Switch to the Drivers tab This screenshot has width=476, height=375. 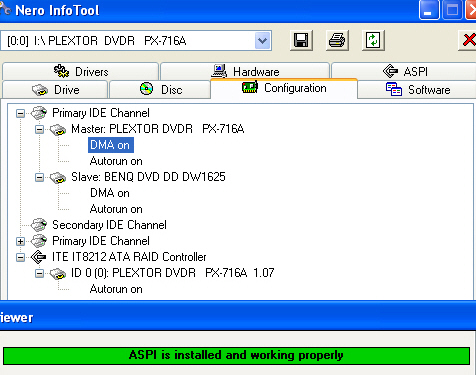click(80, 71)
